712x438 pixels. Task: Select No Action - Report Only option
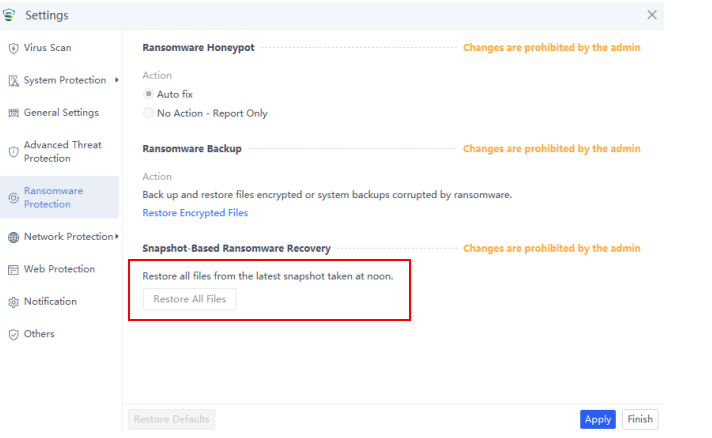pos(149,113)
